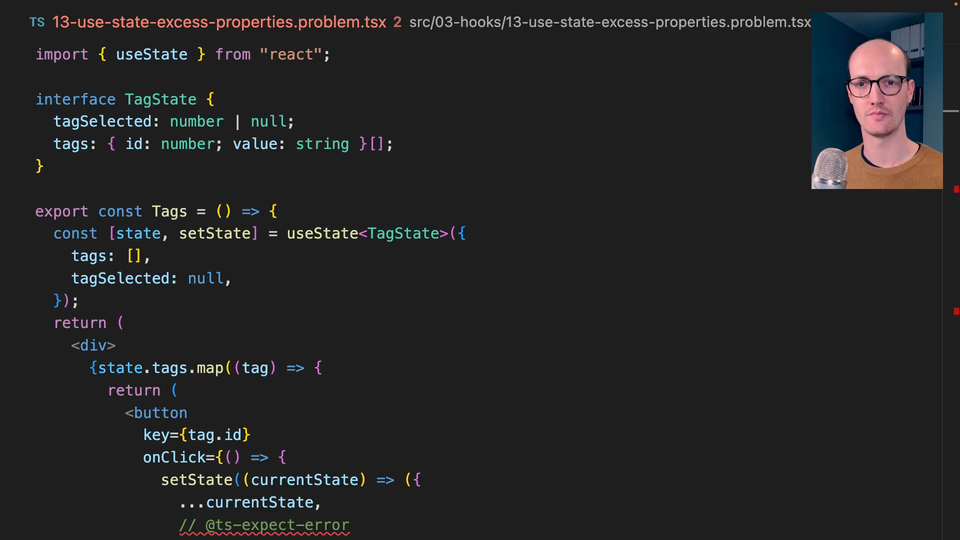The image size is (960, 540).
Task: Click the presenter webcam thumbnail
Action: 876,100
